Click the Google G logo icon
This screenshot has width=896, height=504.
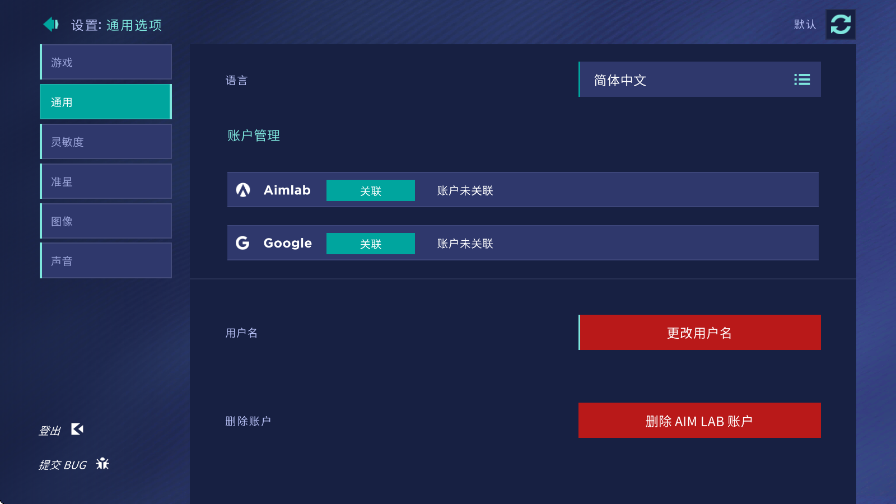pyautogui.click(x=242, y=243)
